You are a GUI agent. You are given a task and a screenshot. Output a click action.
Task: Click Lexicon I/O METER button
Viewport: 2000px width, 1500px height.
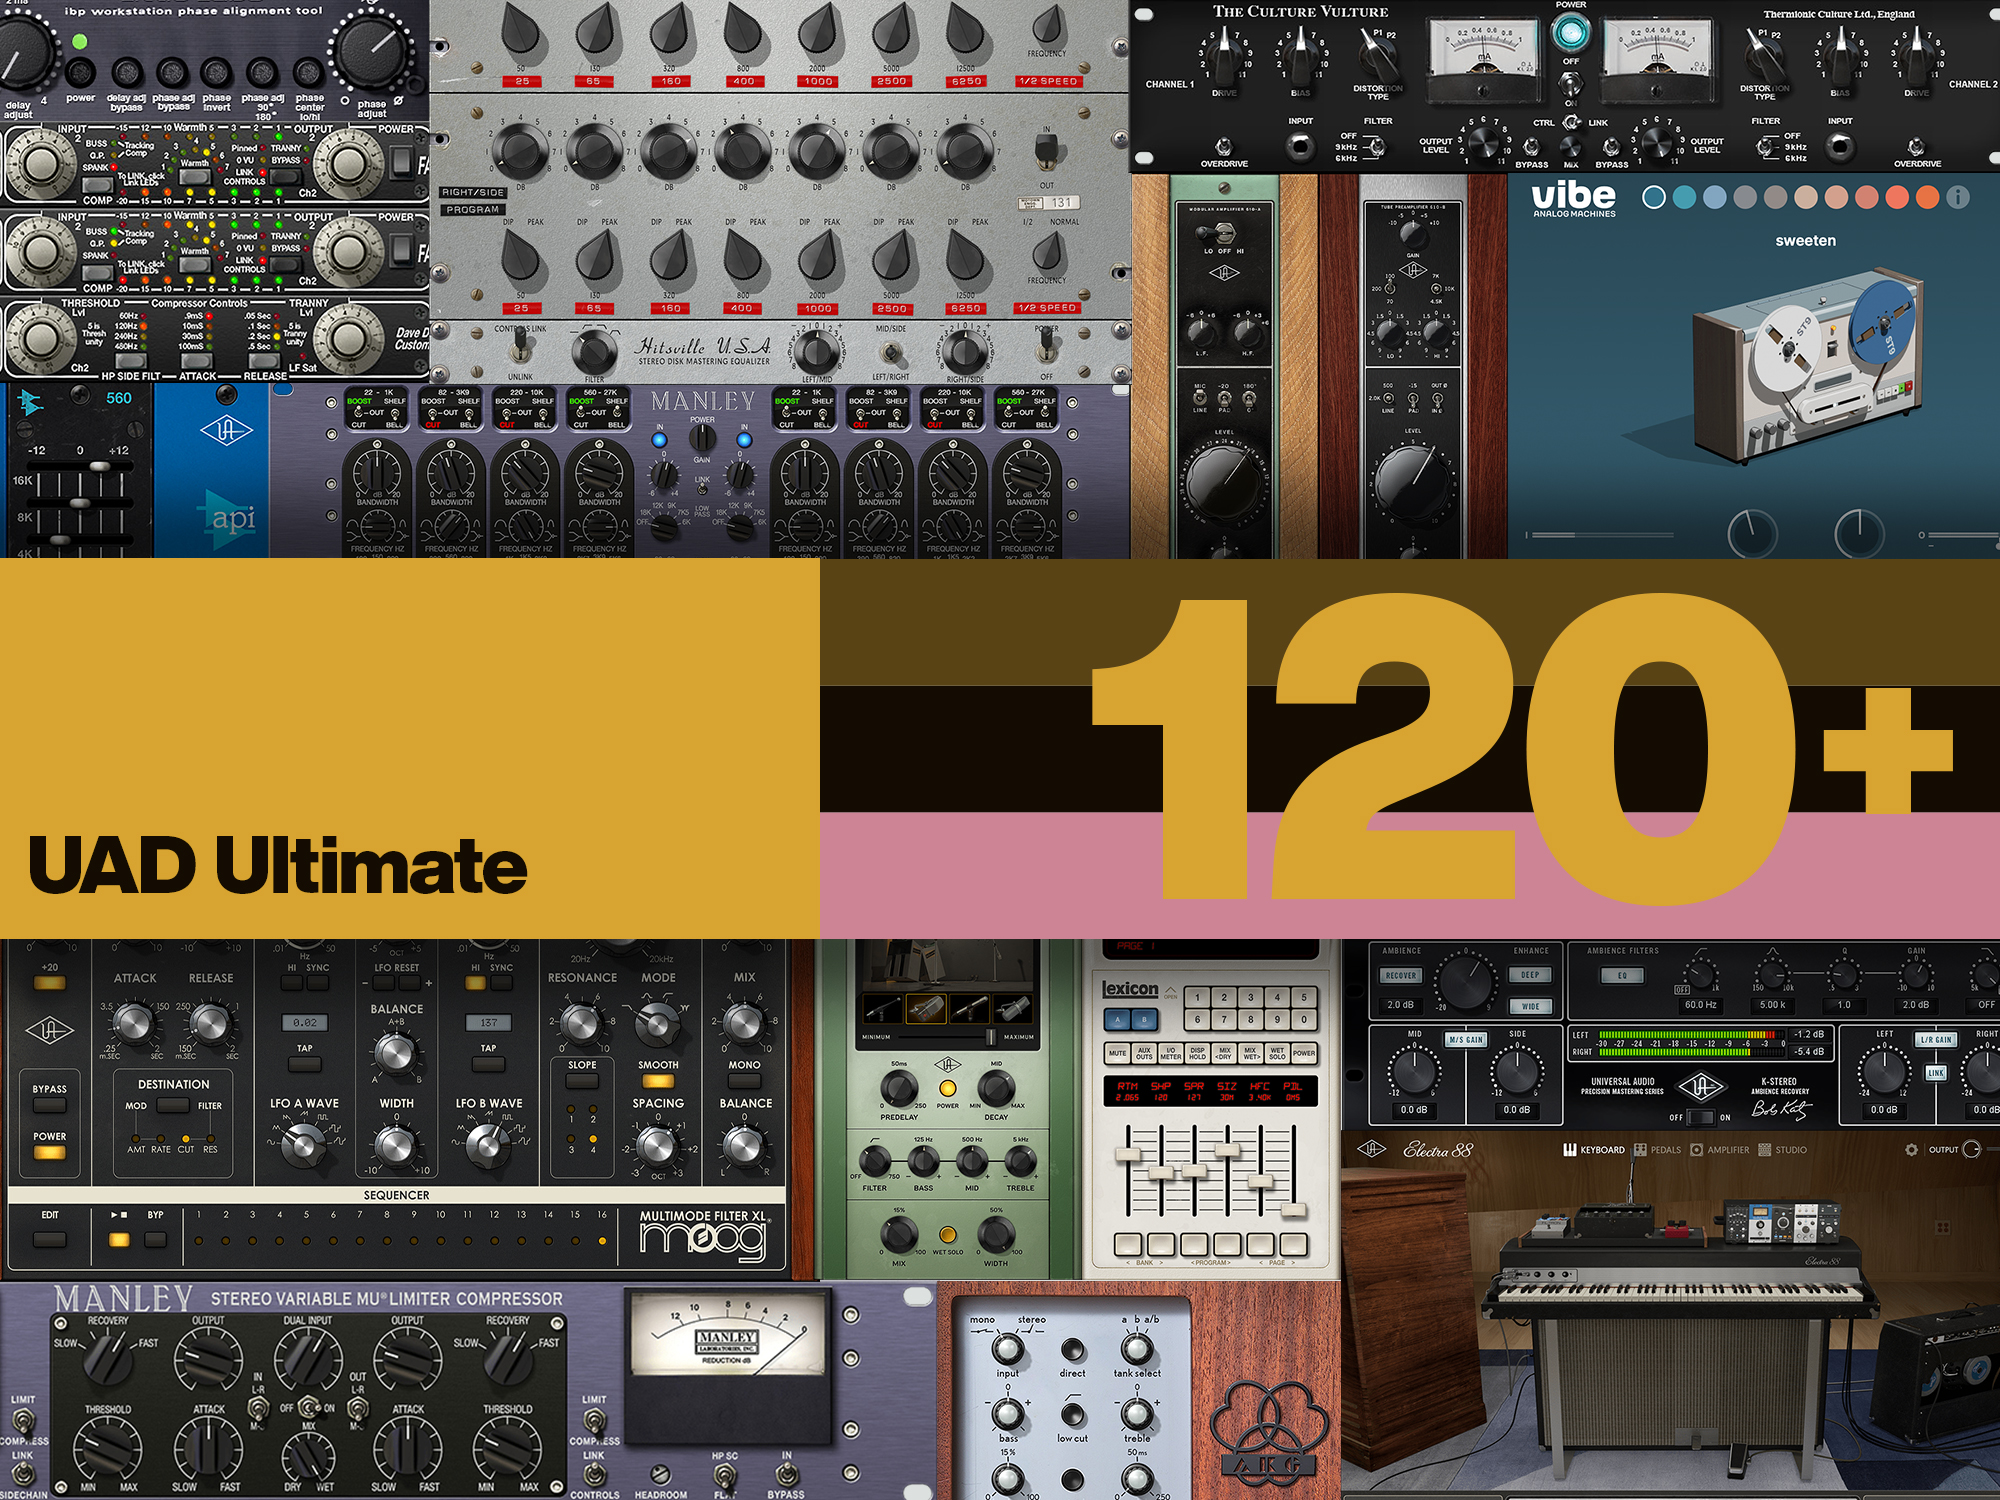tap(1170, 1053)
